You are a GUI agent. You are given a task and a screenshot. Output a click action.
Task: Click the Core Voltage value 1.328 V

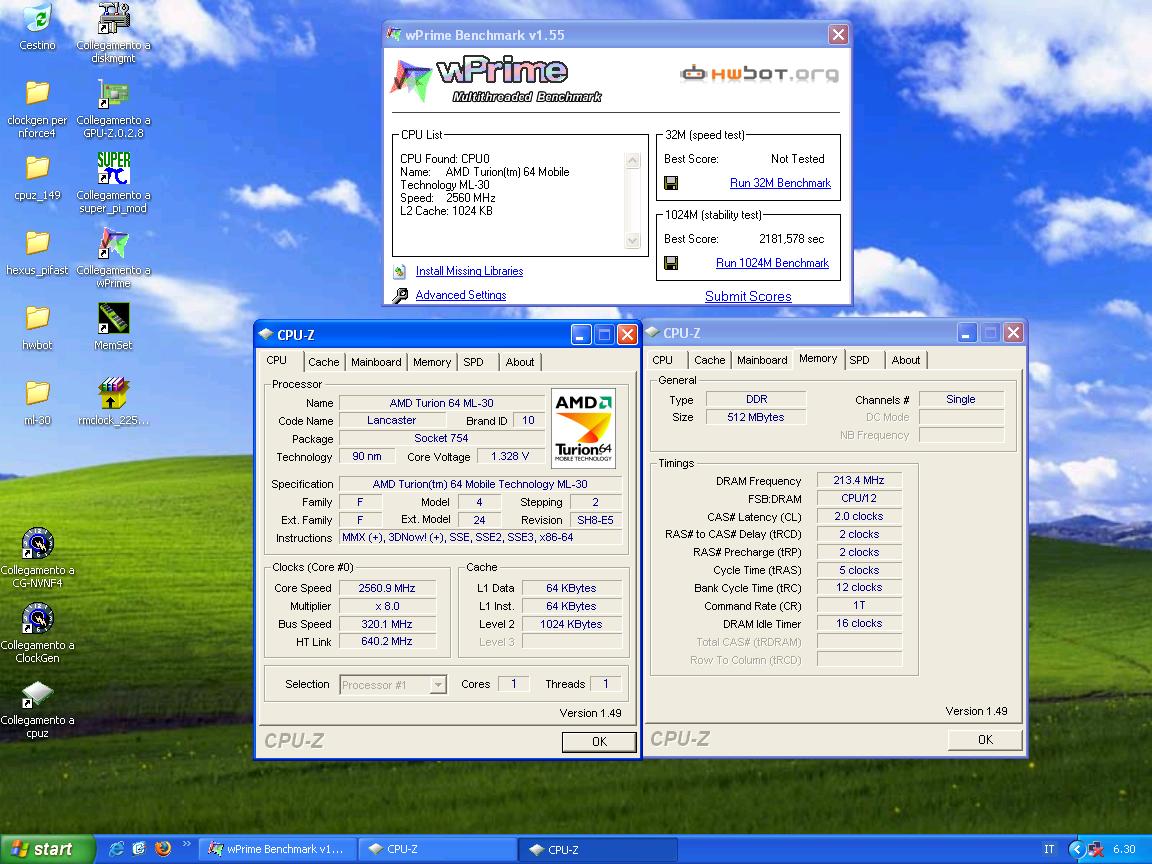[x=510, y=456]
